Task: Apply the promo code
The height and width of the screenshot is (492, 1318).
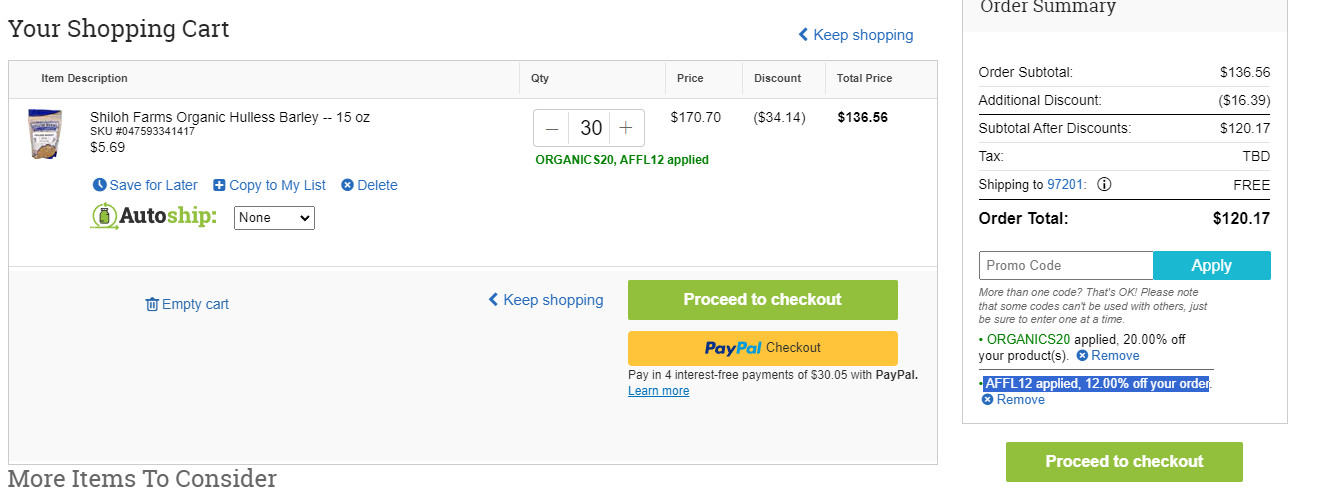Action: click(x=1212, y=266)
